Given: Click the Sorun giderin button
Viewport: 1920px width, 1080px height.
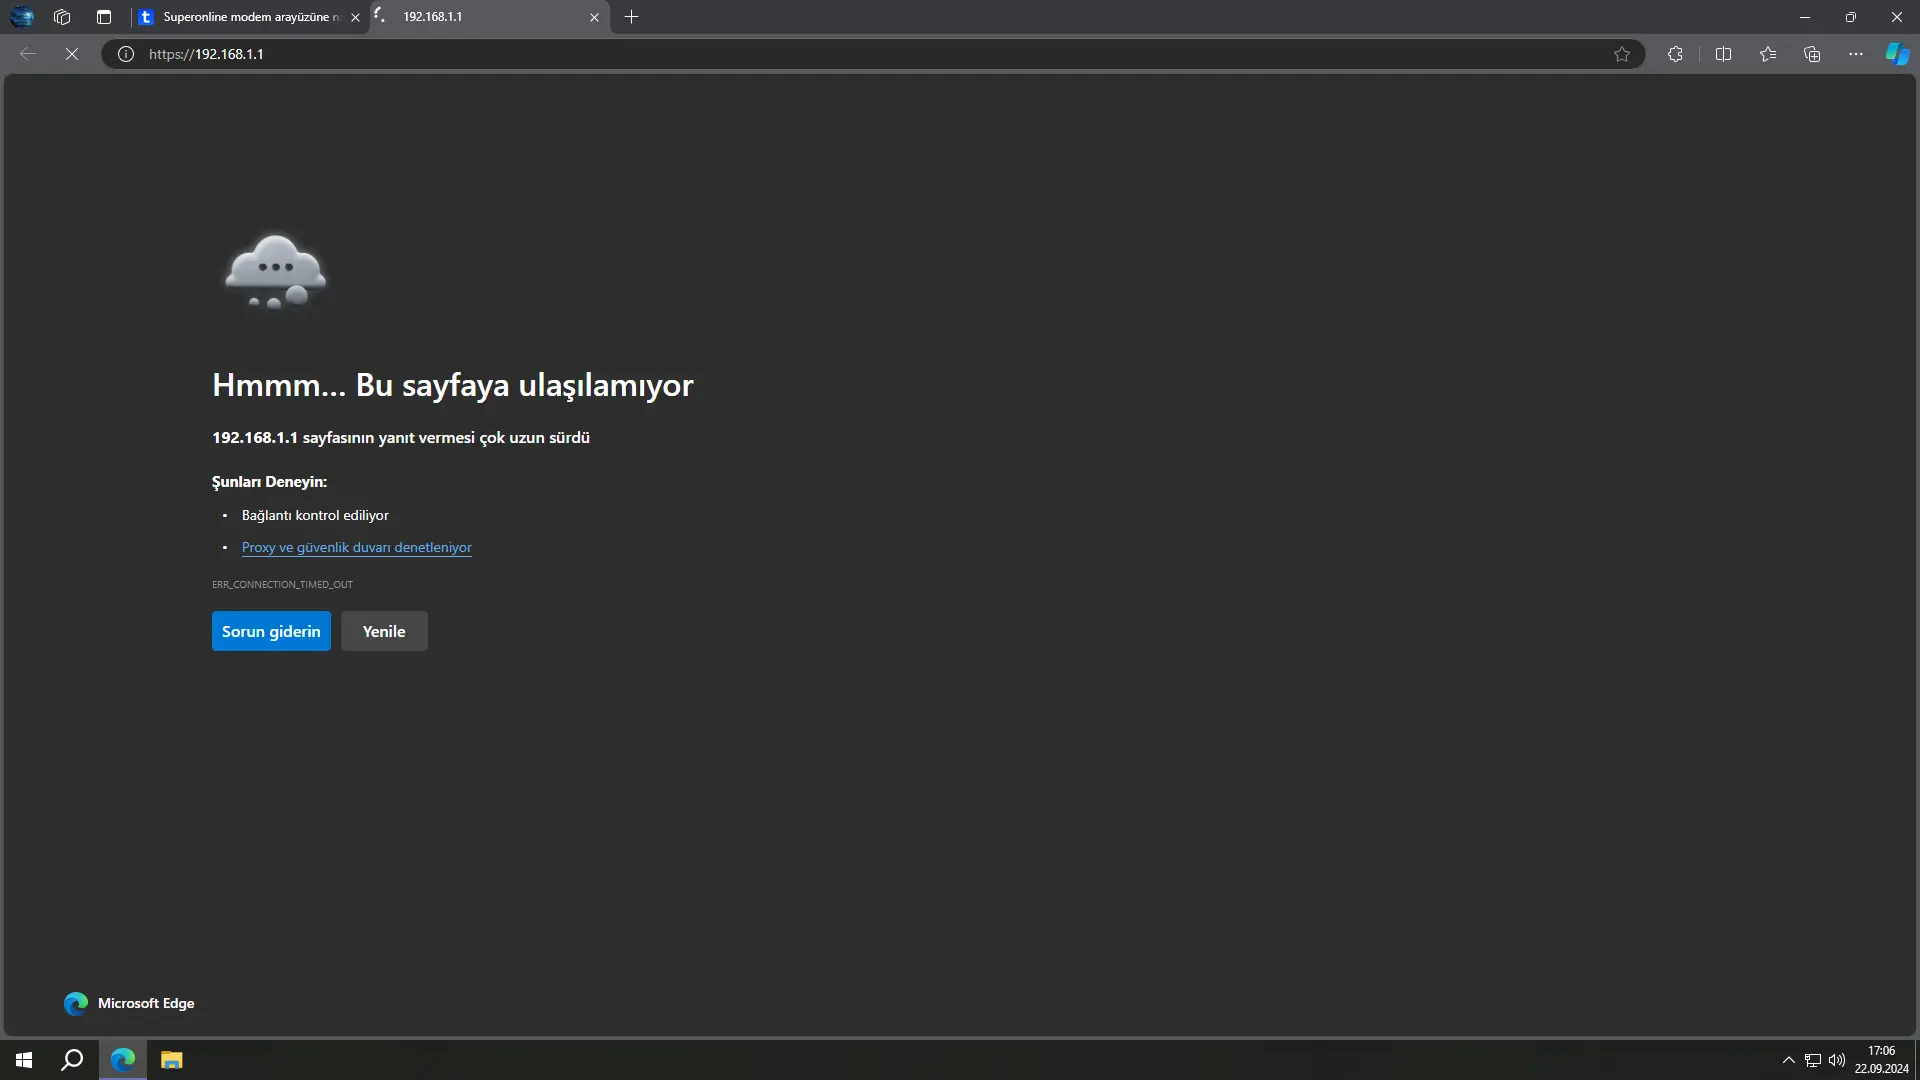Looking at the screenshot, I should click(271, 631).
